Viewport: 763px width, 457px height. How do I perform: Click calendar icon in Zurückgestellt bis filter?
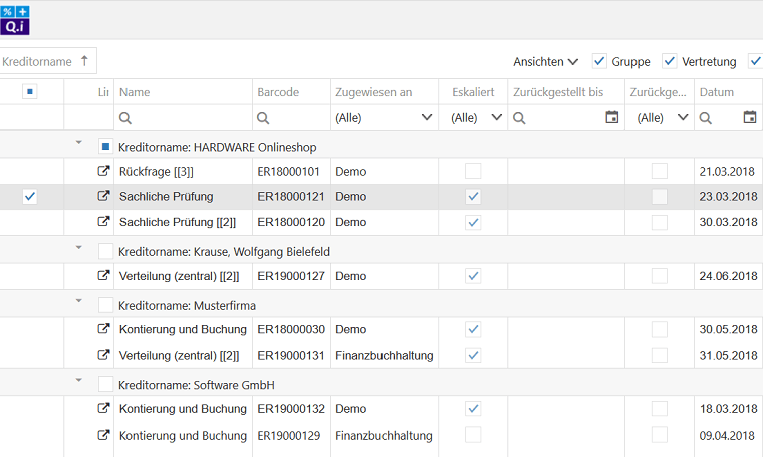pyautogui.click(x=611, y=118)
